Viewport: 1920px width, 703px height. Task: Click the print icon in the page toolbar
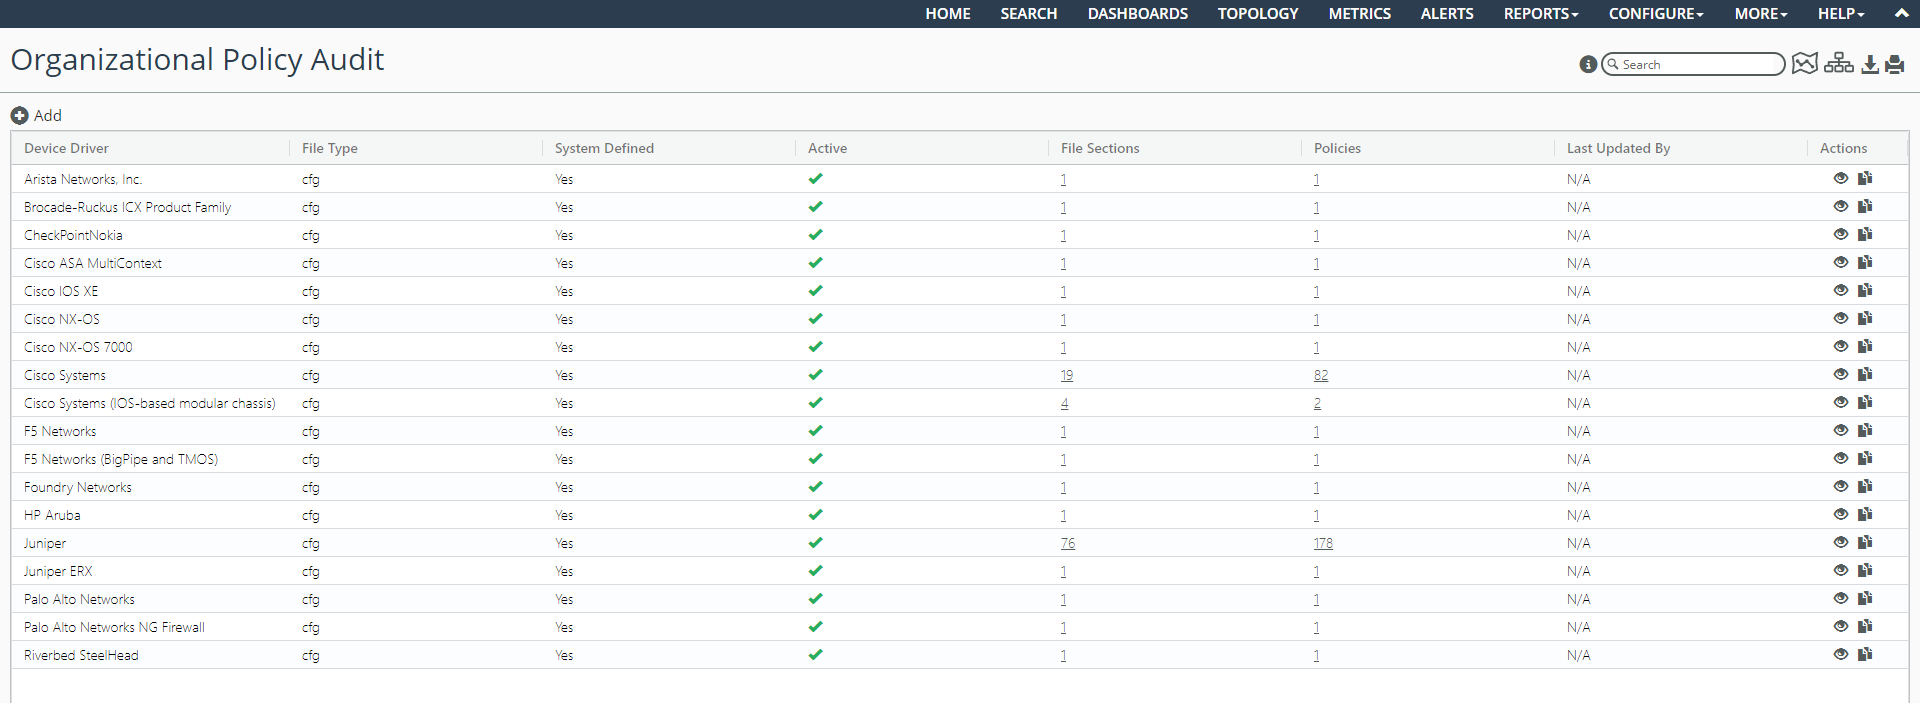point(1894,64)
